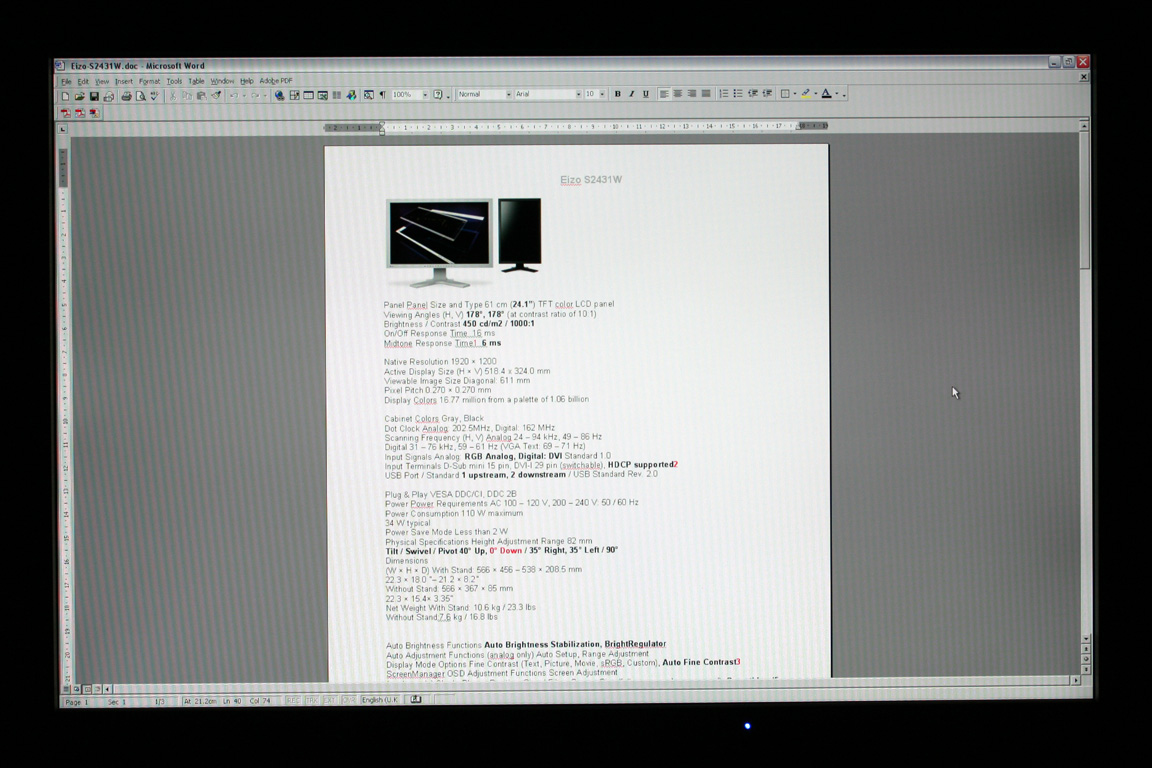
Task: Click the Save icon in the toolbar
Action: click(x=94, y=96)
